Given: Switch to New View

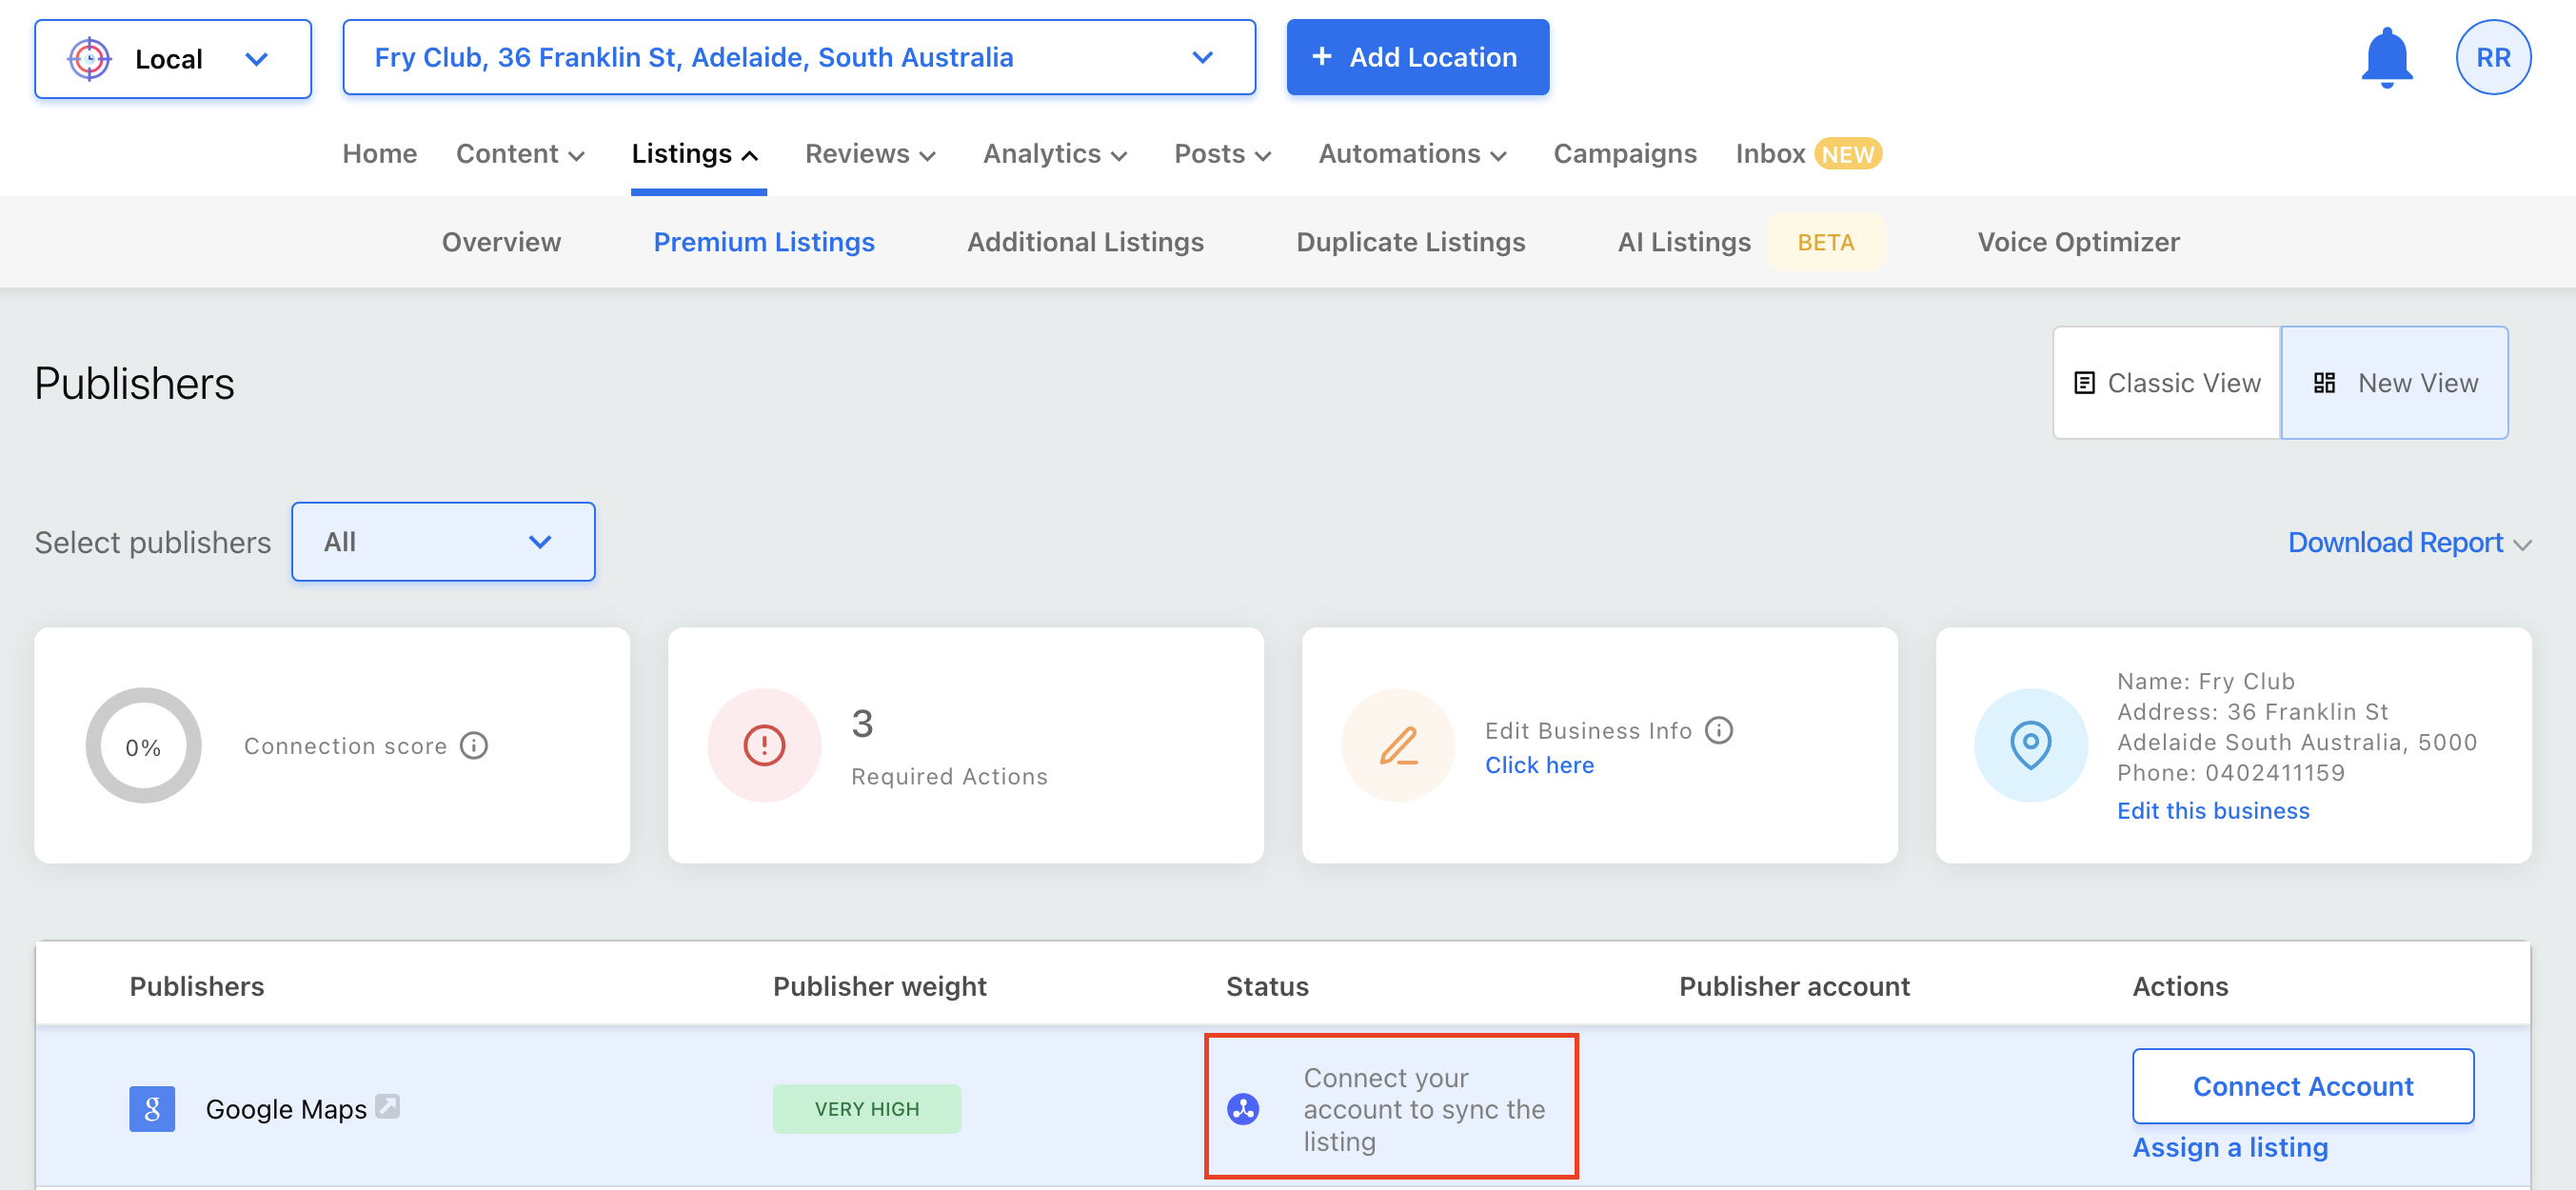Looking at the screenshot, I should click(2394, 383).
